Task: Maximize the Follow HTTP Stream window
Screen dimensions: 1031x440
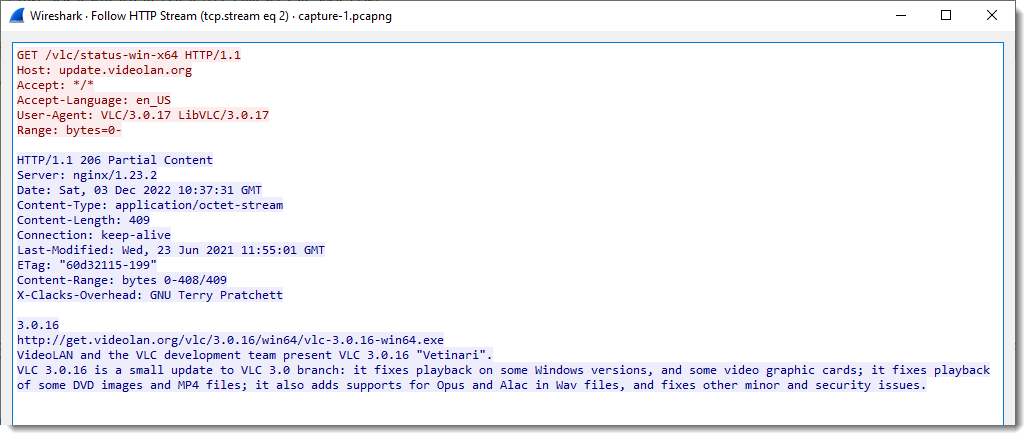Action: point(946,16)
